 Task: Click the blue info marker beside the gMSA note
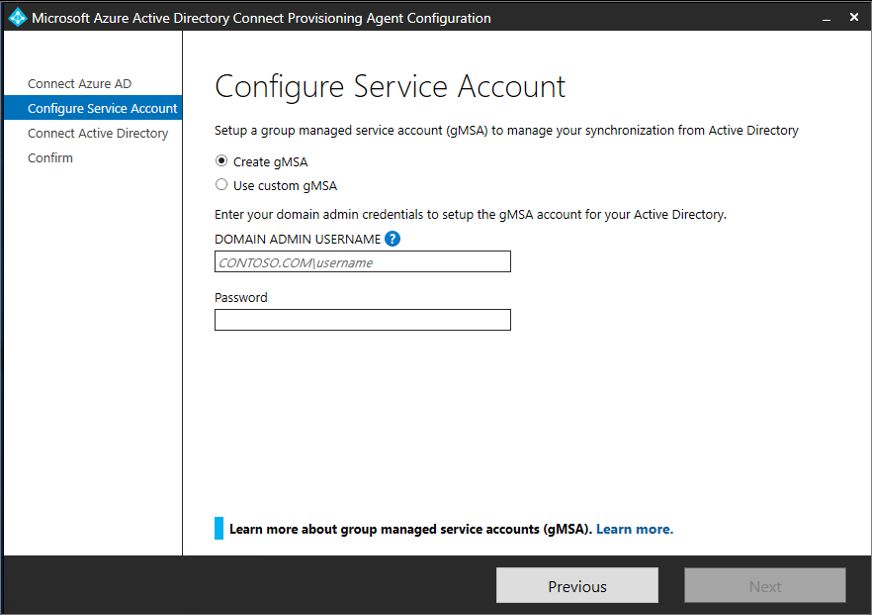point(219,529)
